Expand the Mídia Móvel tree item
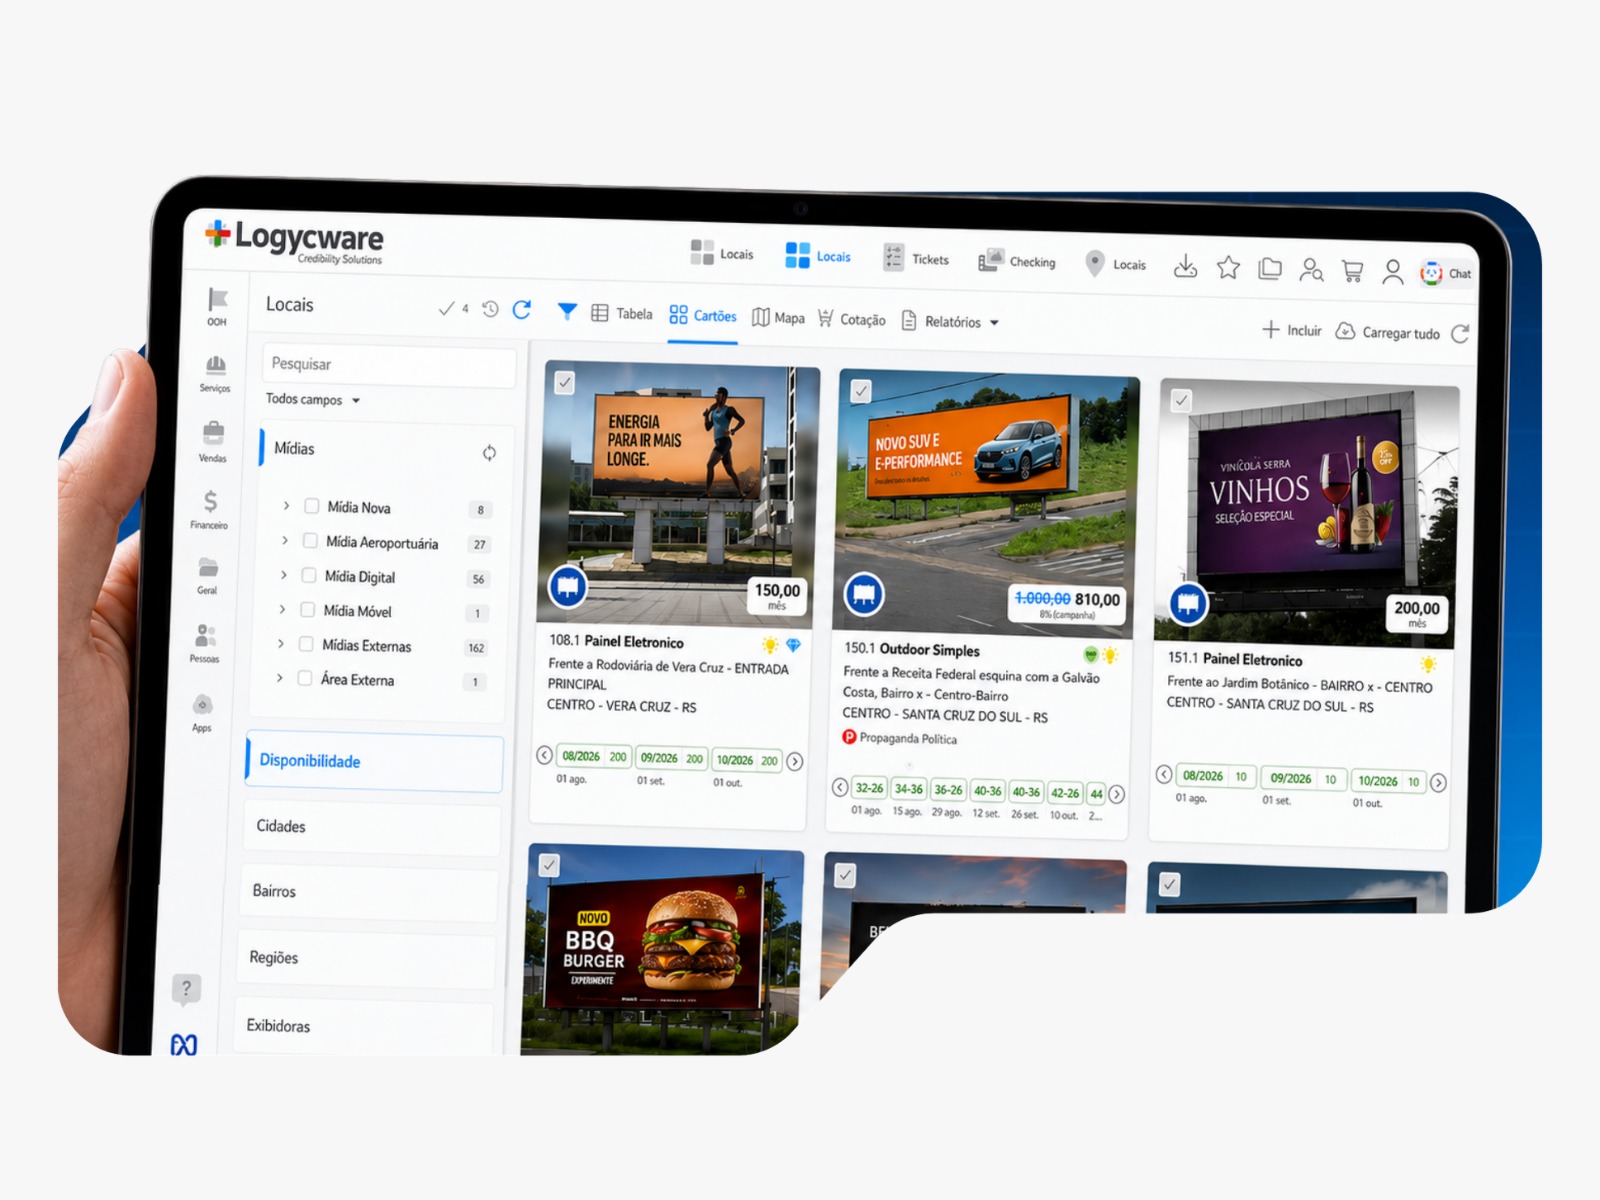 tap(282, 609)
